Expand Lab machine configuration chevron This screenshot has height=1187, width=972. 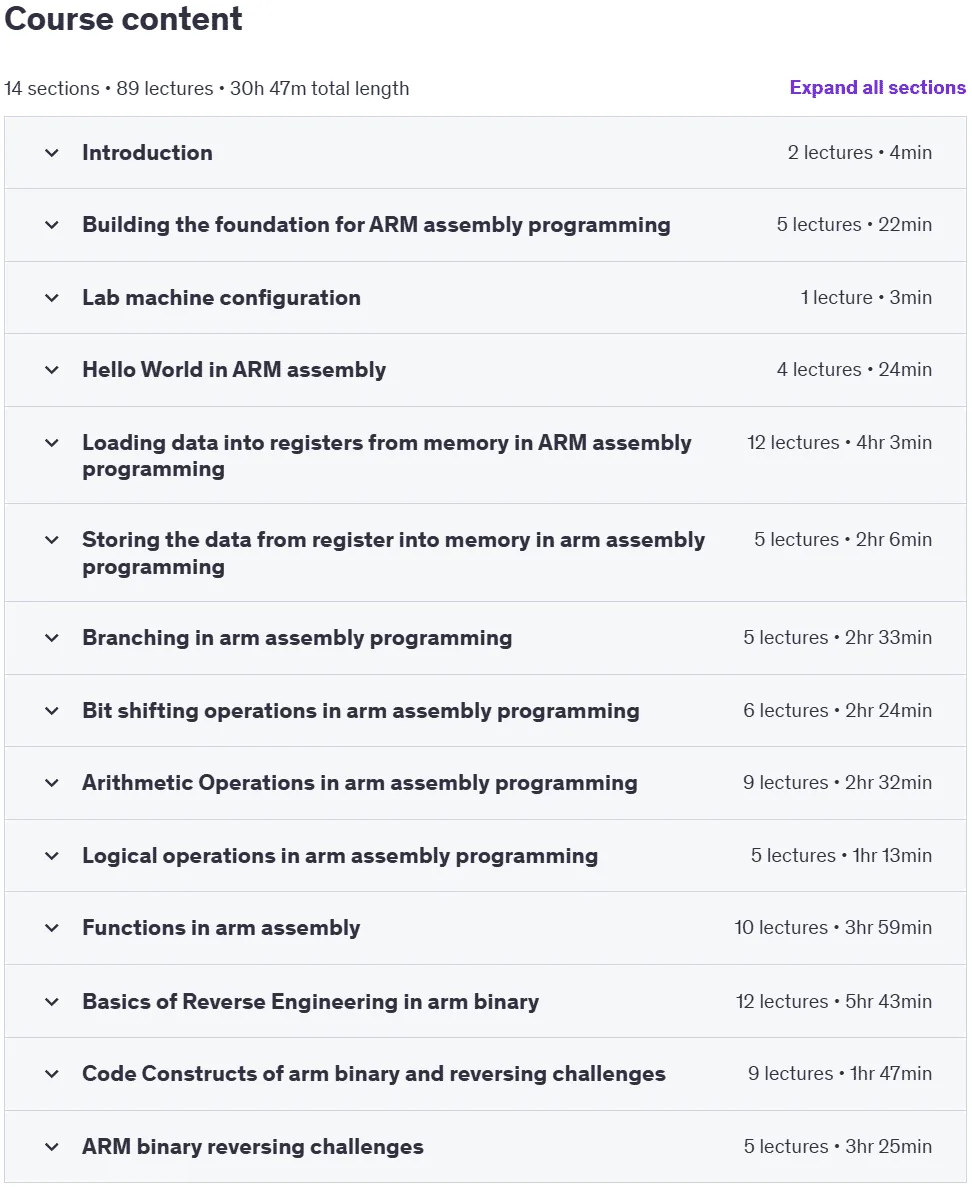pos(51,298)
